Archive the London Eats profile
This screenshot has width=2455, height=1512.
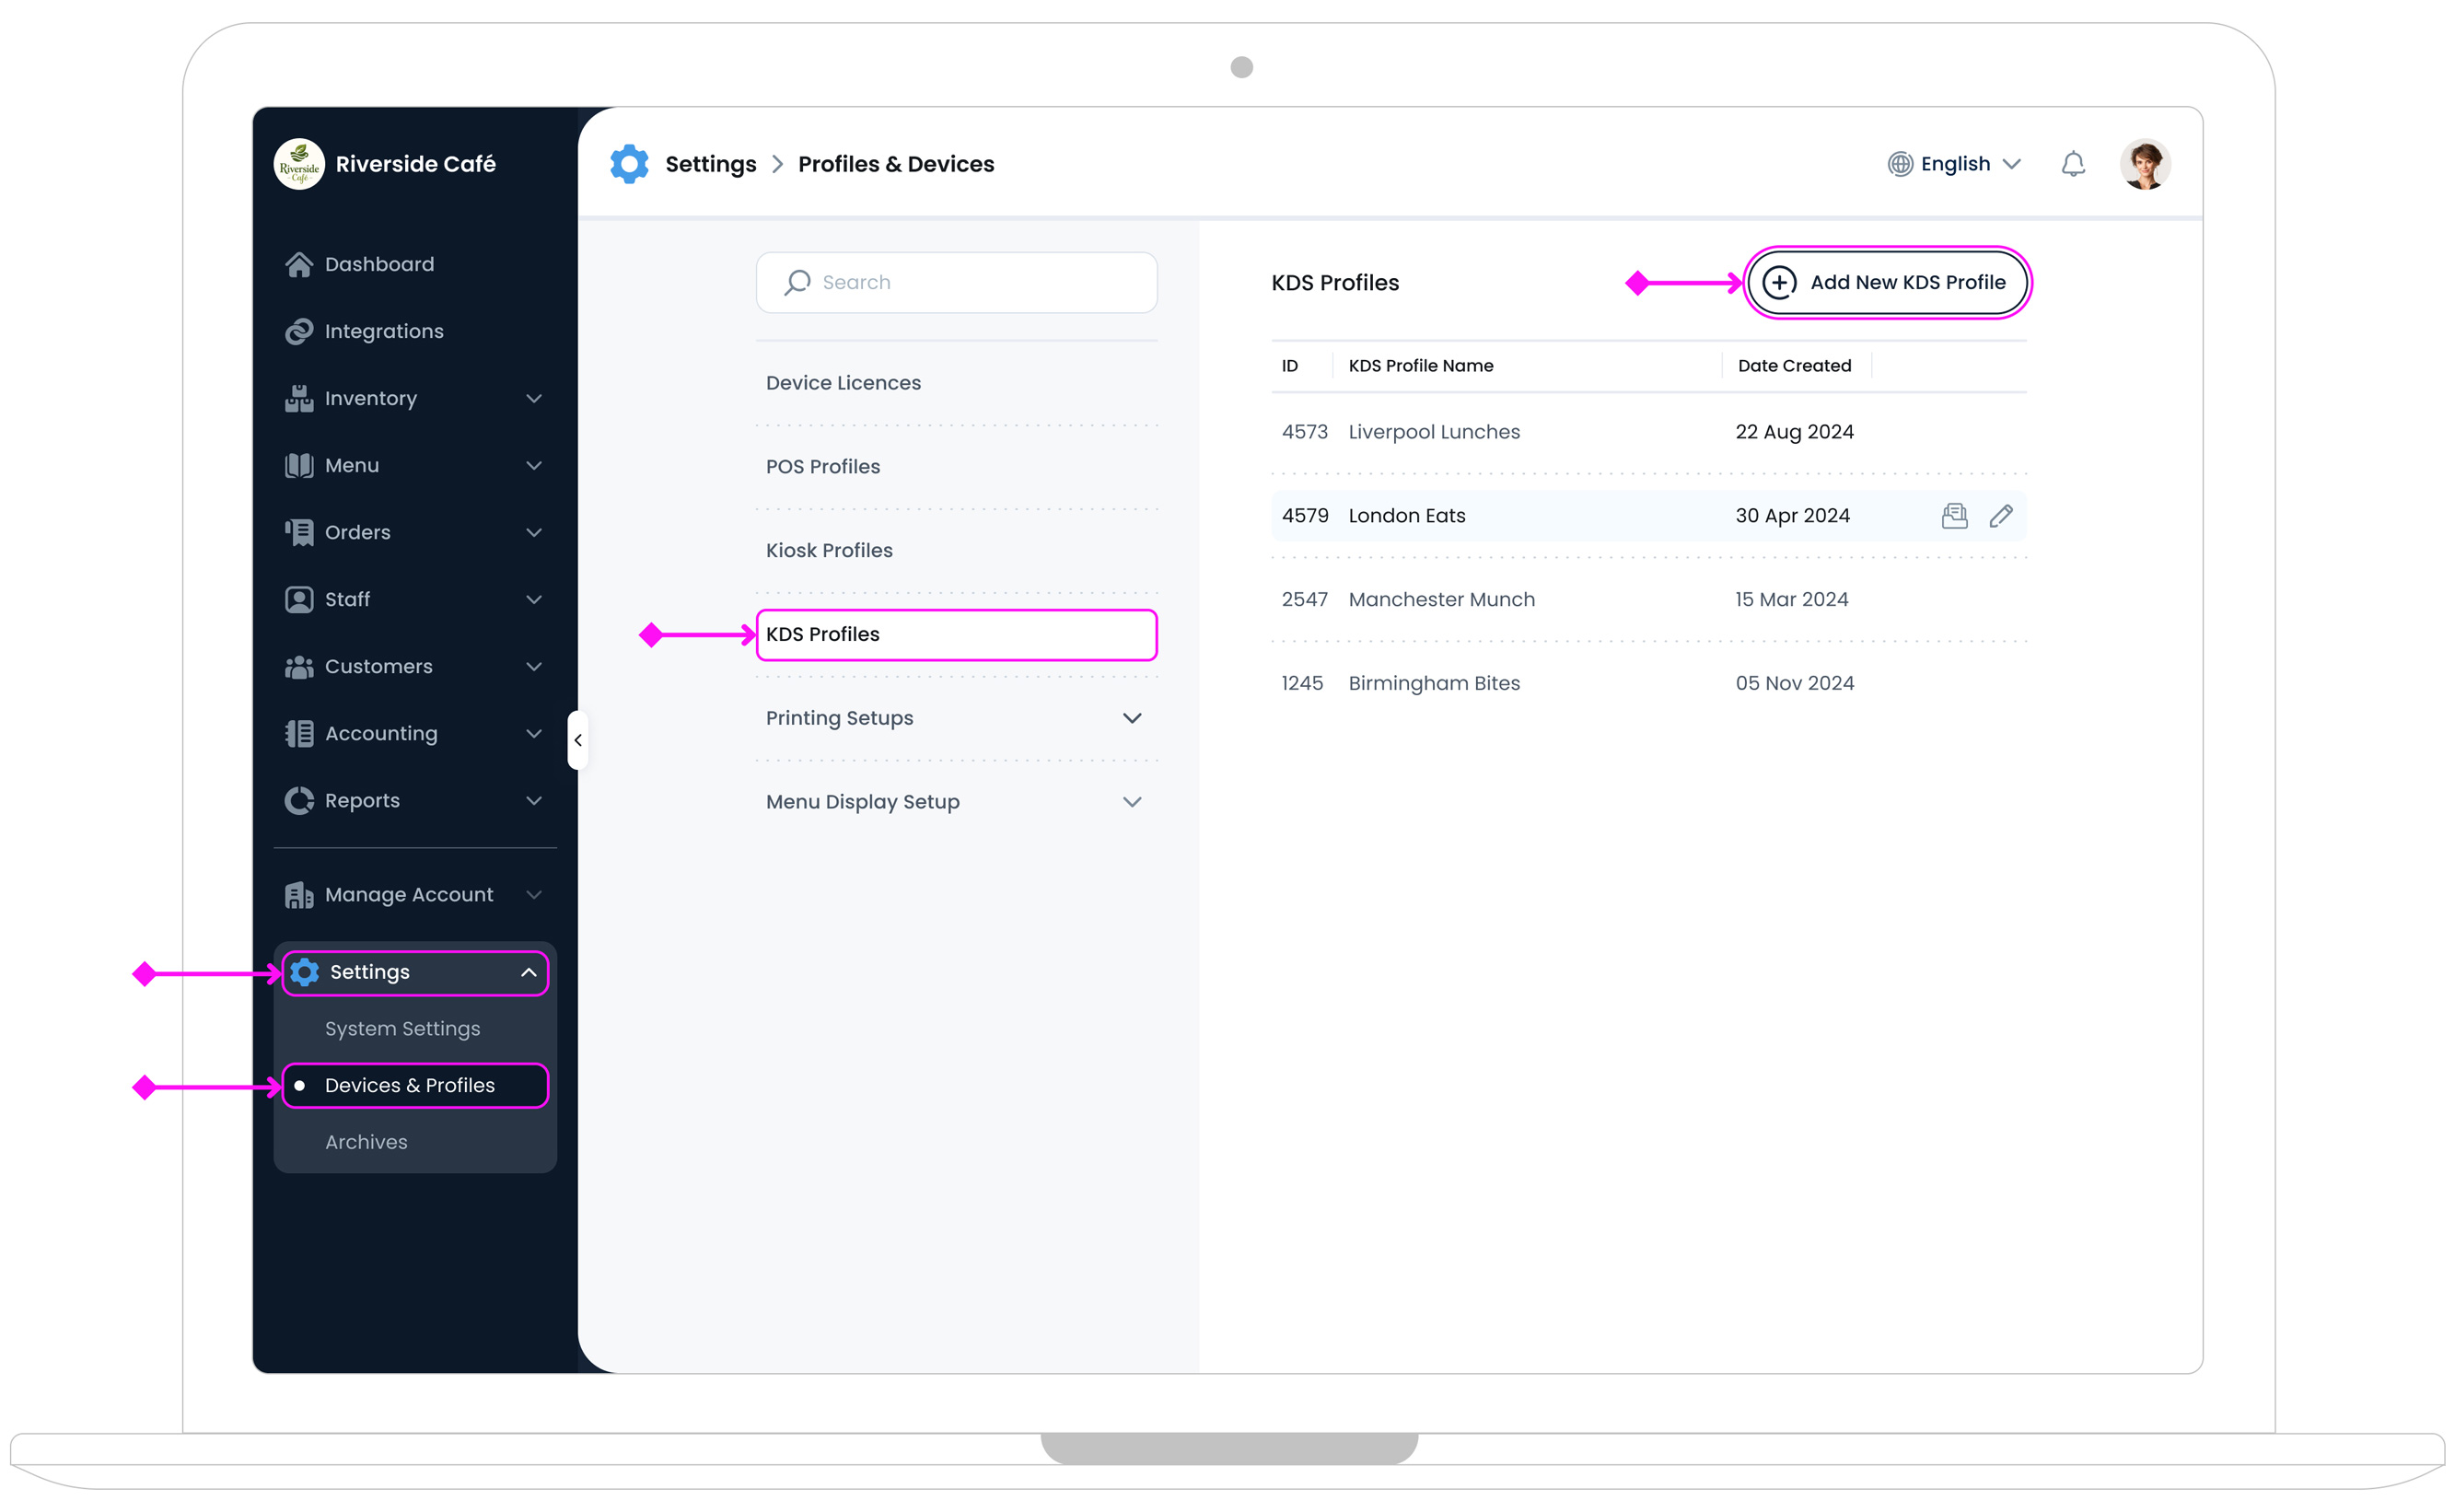[1955, 515]
